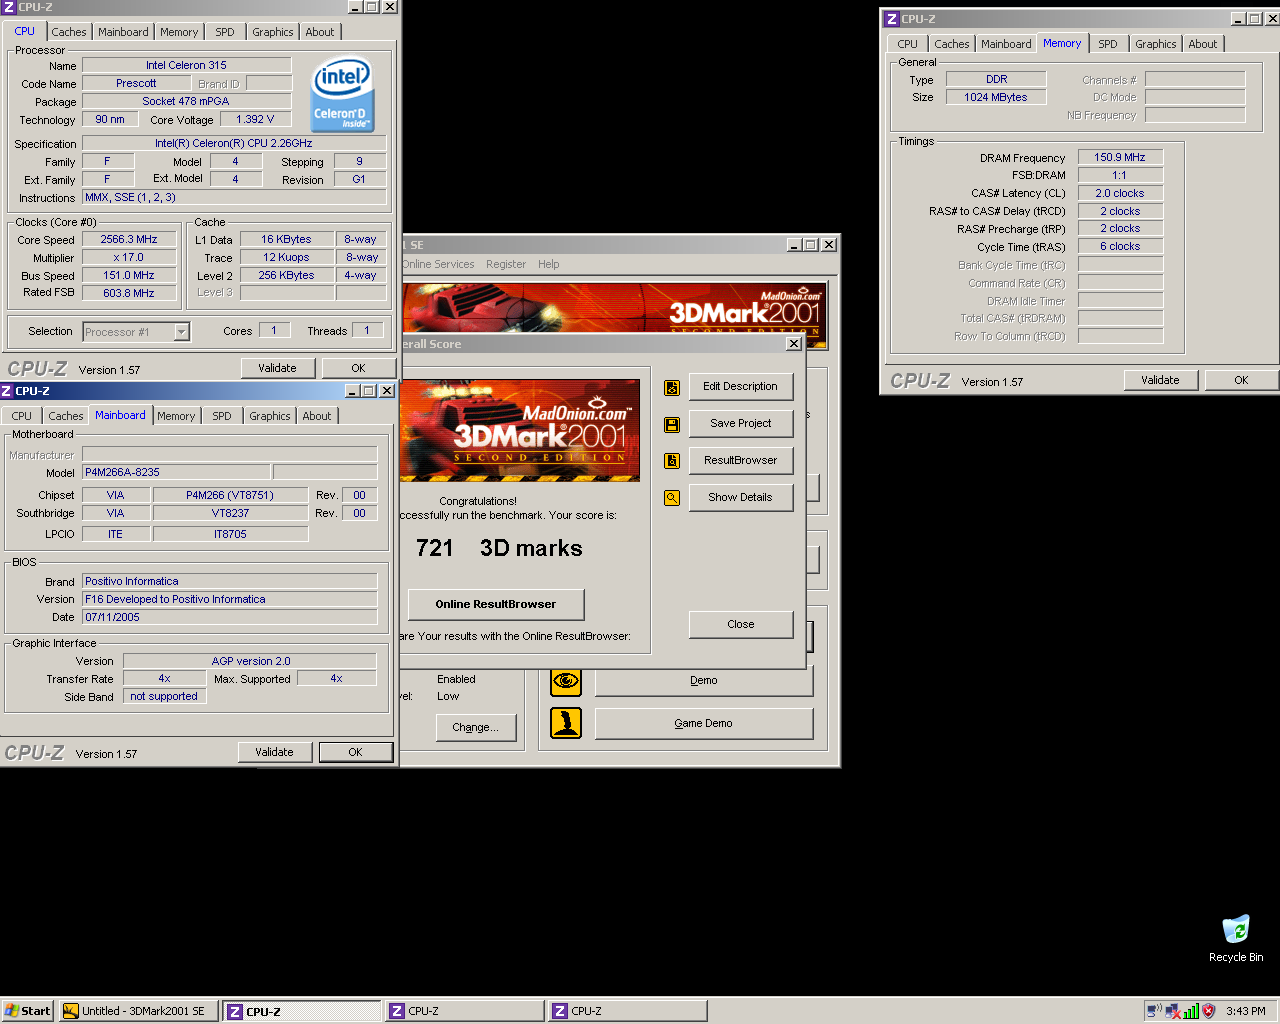This screenshot has height=1024, width=1280.
Task: Click Name field Intel Celeron 315
Action: [186, 65]
